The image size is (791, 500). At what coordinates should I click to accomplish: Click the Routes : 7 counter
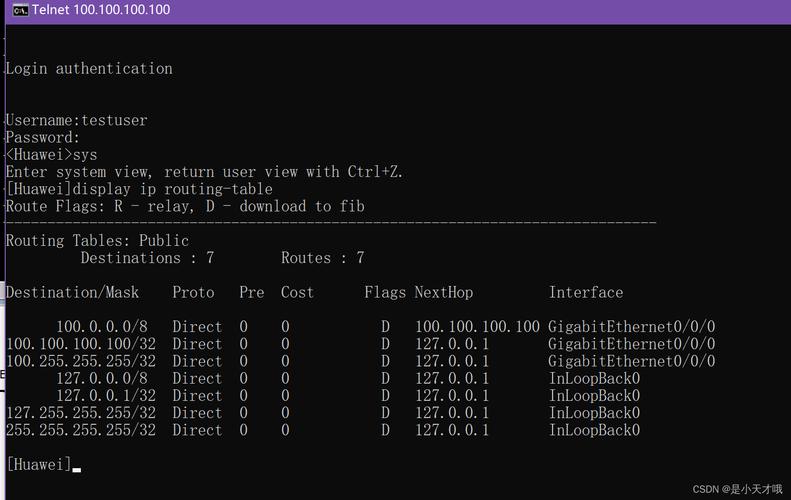coord(322,258)
